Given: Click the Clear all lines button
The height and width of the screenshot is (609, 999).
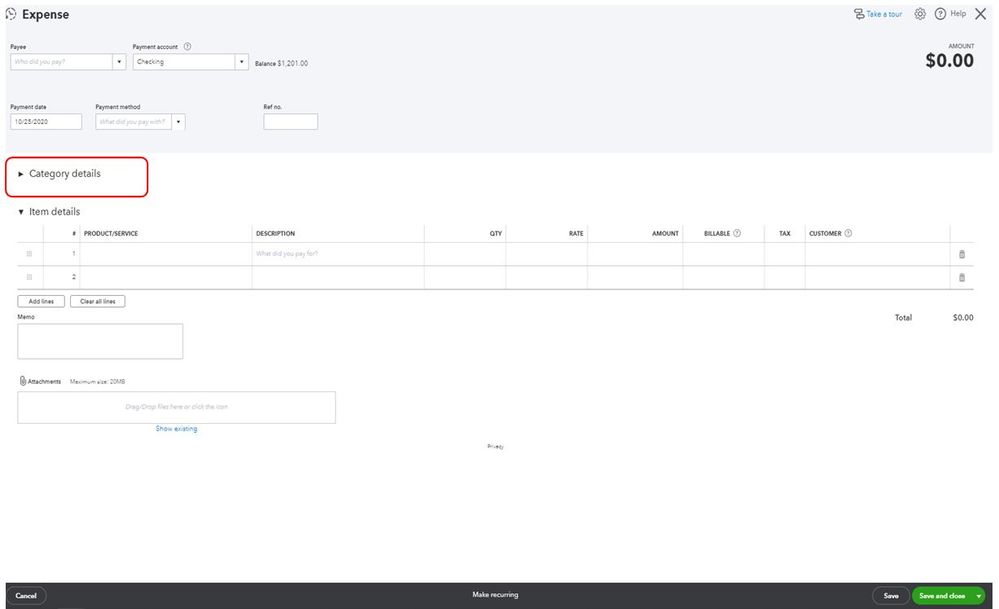Looking at the screenshot, I should (x=97, y=301).
